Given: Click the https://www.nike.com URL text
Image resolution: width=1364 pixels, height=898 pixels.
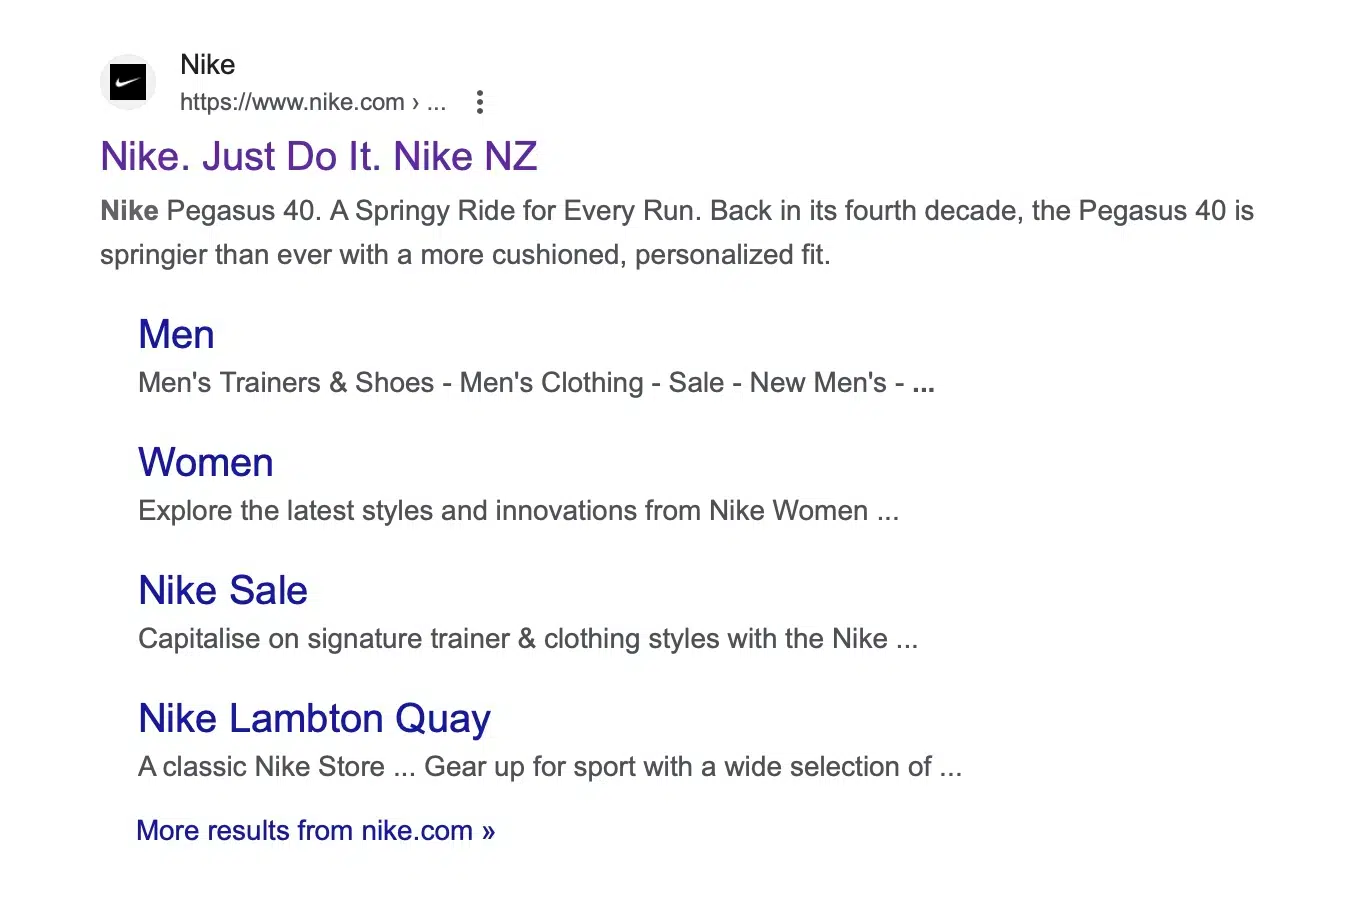Looking at the screenshot, I should click(291, 102).
